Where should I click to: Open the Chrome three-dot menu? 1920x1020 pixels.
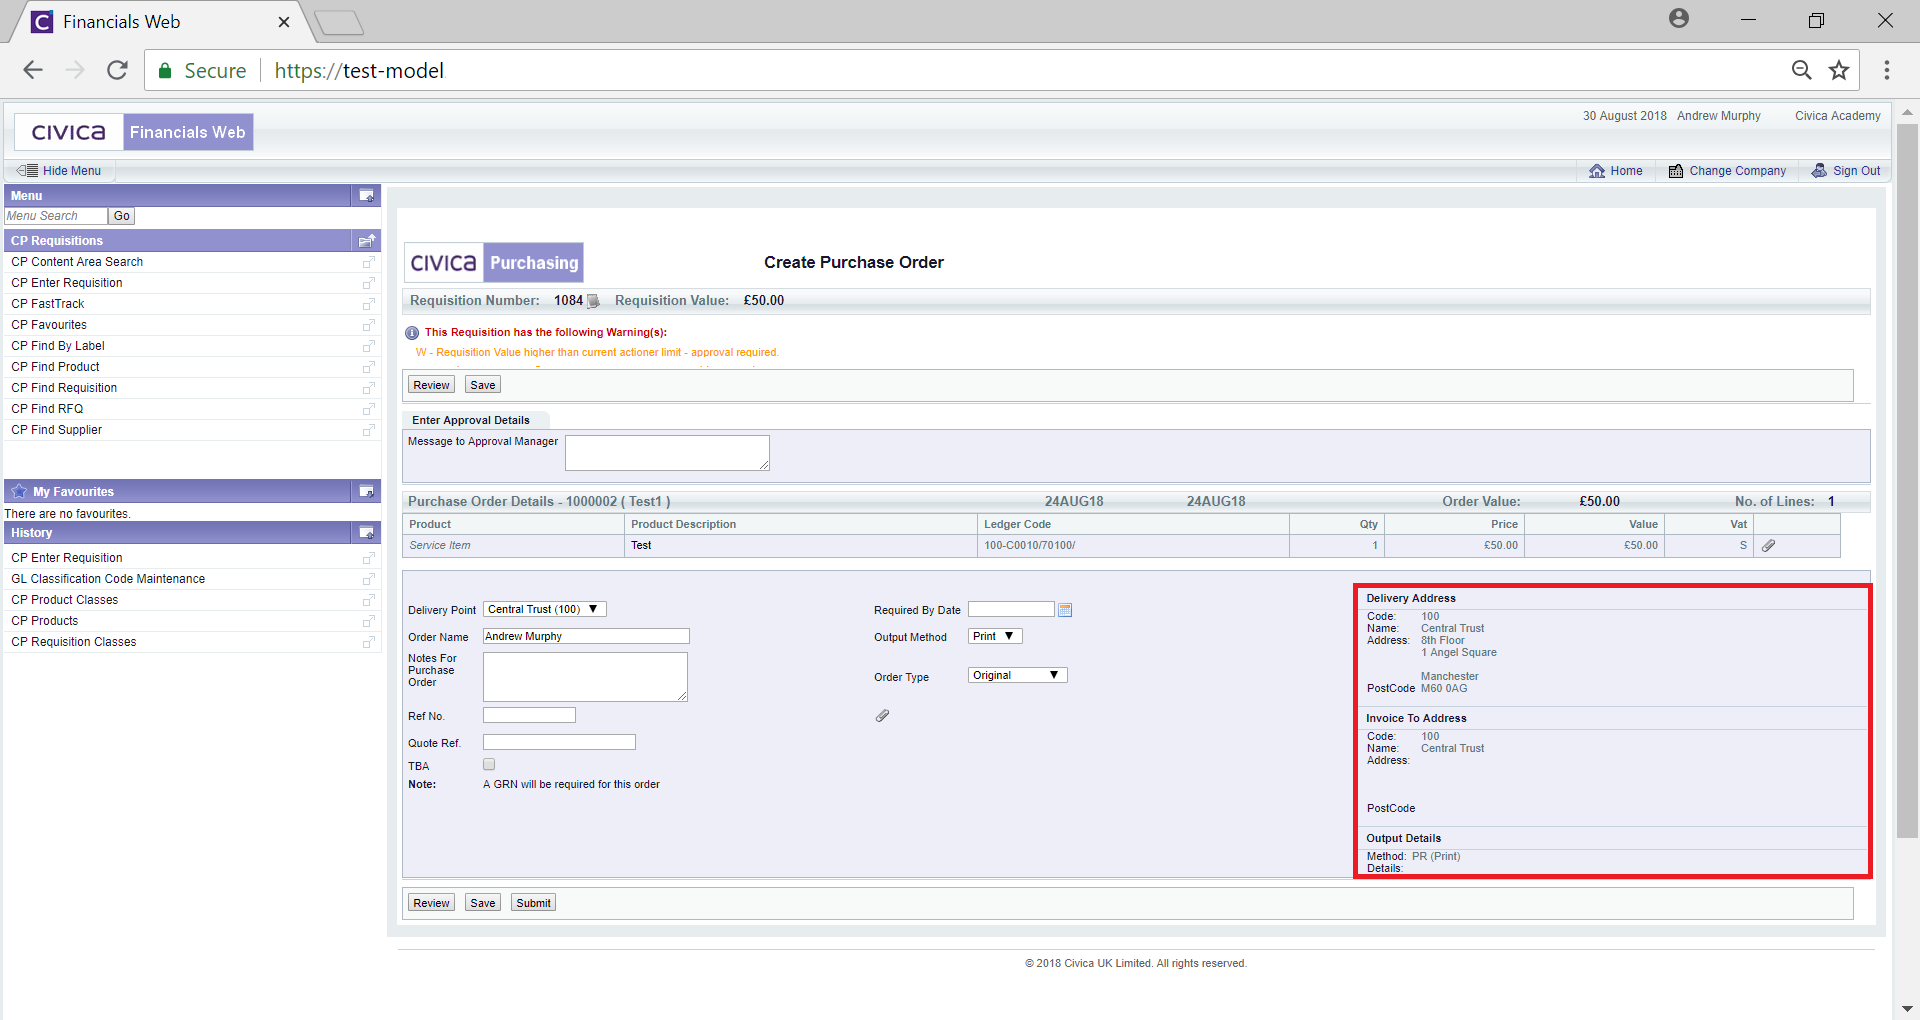pyautogui.click(x=1887, y=70)
